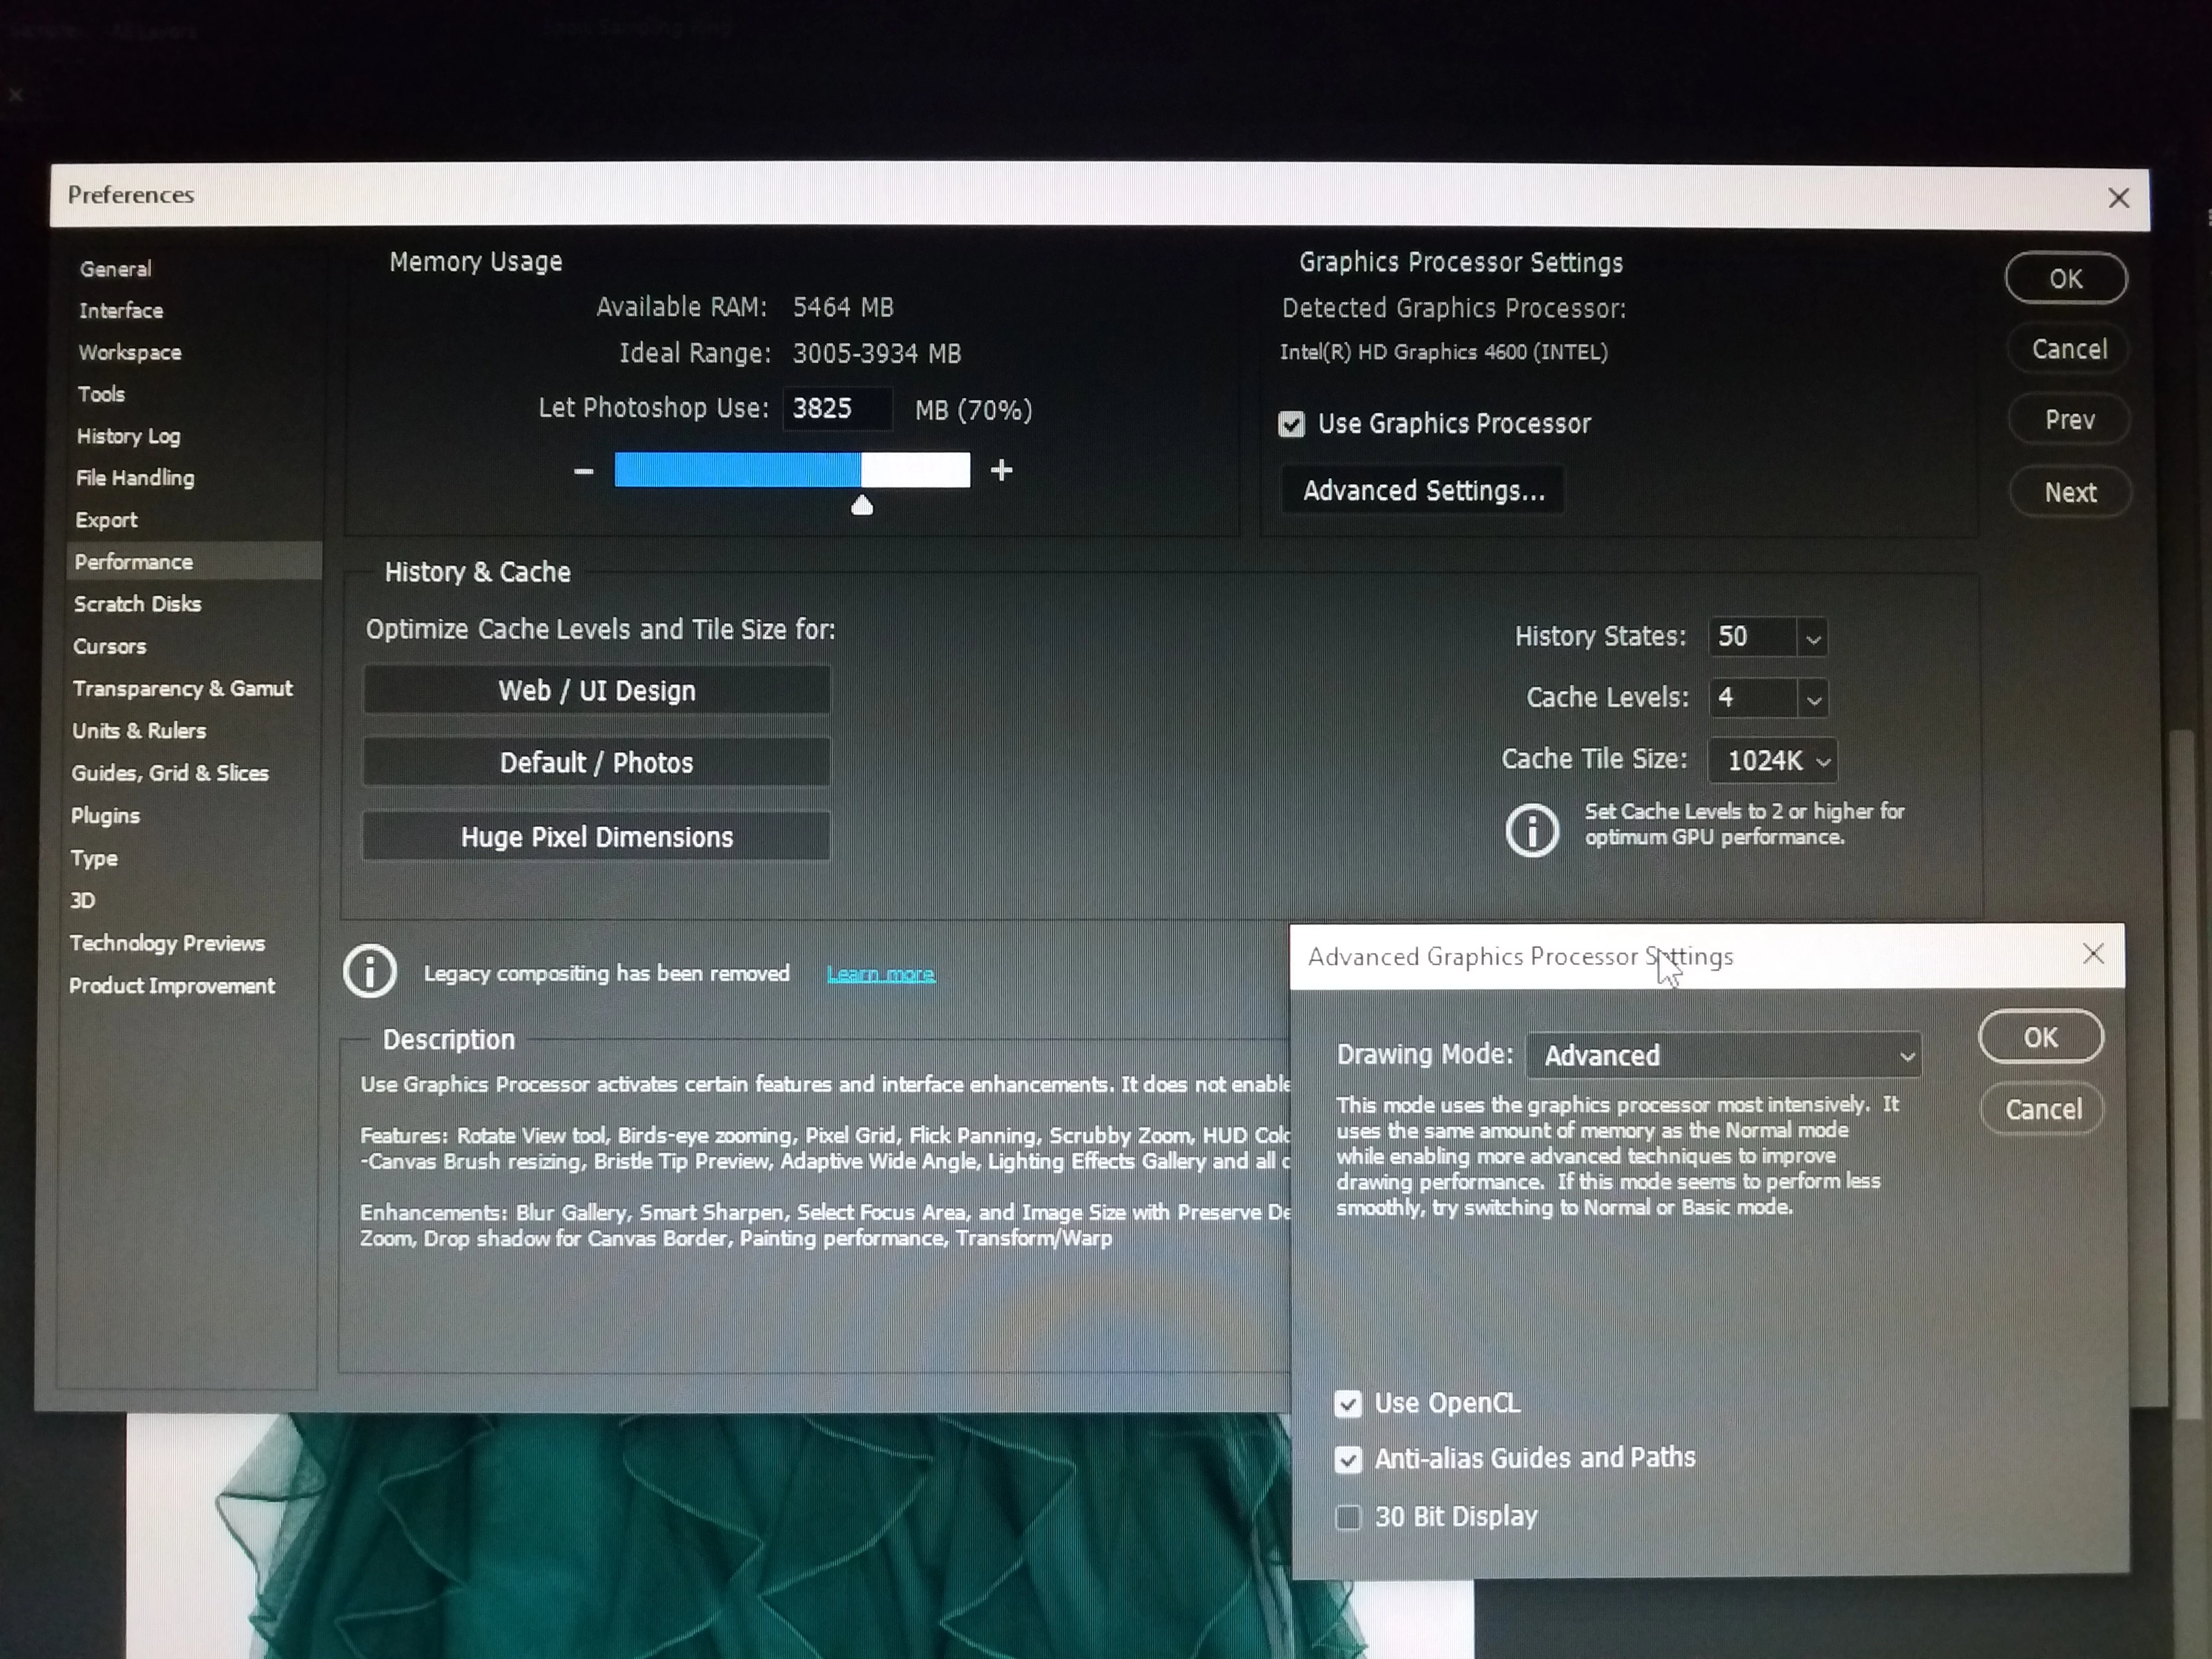This screenshot has width=2212, height=1659.
Task: Click the cache levels info icon
Action: (x=1532, y=829)
